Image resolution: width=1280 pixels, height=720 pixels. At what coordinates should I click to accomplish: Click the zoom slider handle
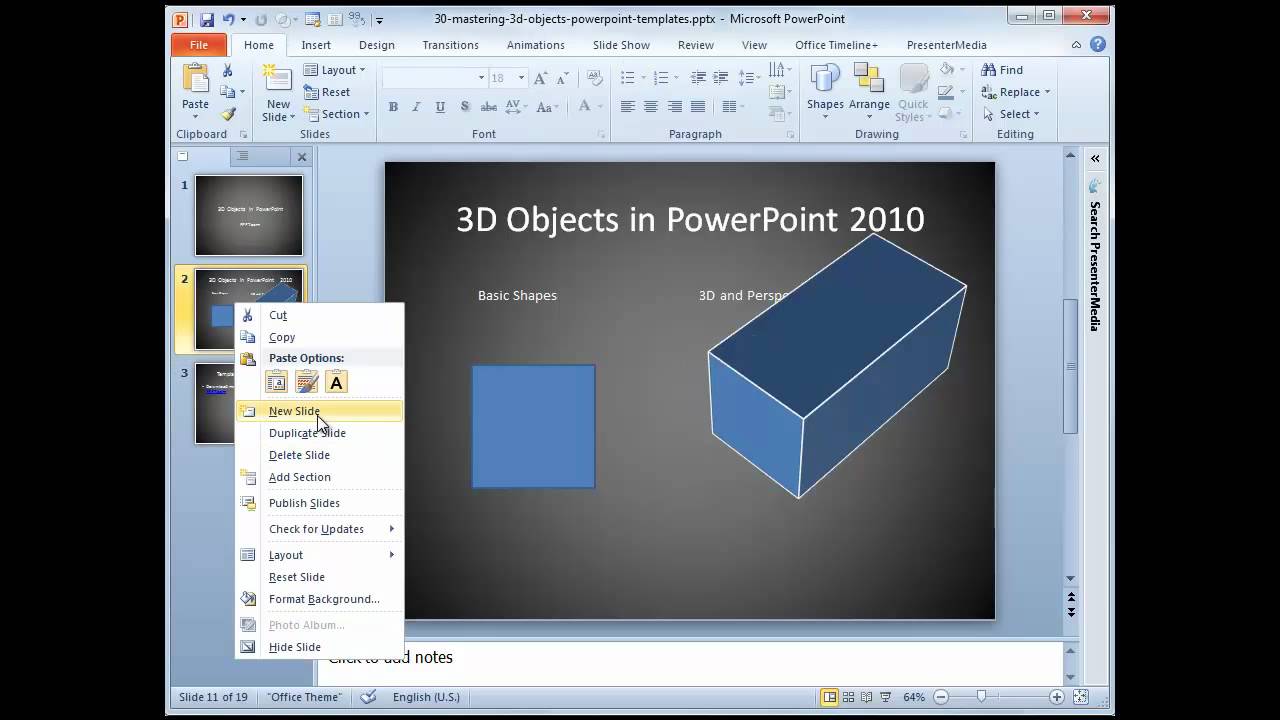[982, 697]
